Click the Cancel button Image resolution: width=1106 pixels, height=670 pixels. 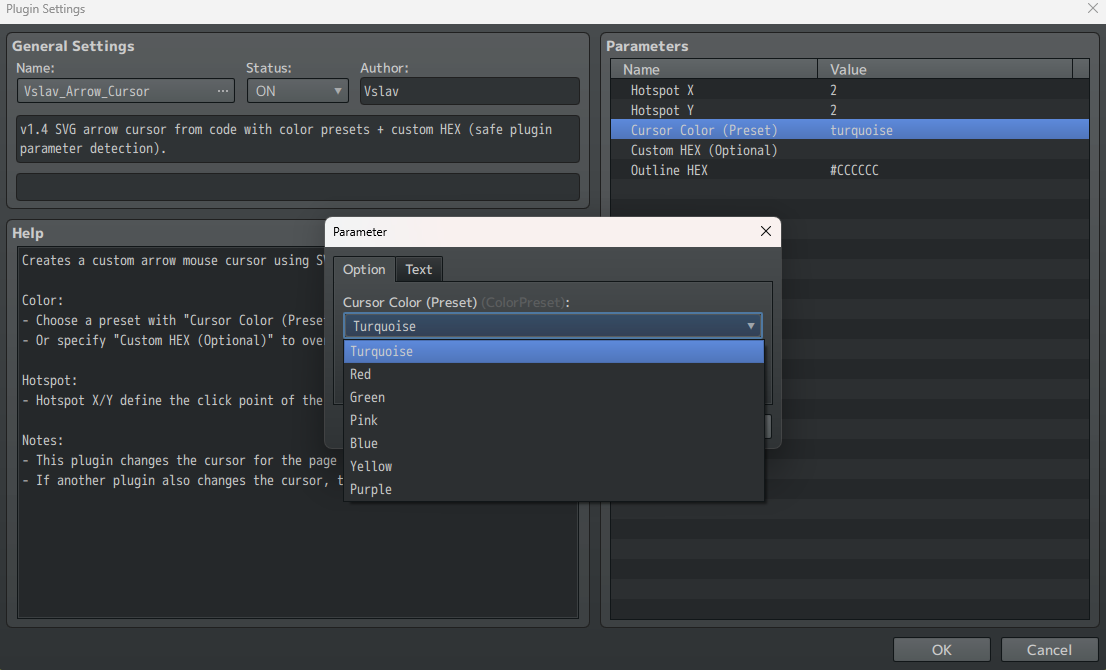pos(1047,649)
